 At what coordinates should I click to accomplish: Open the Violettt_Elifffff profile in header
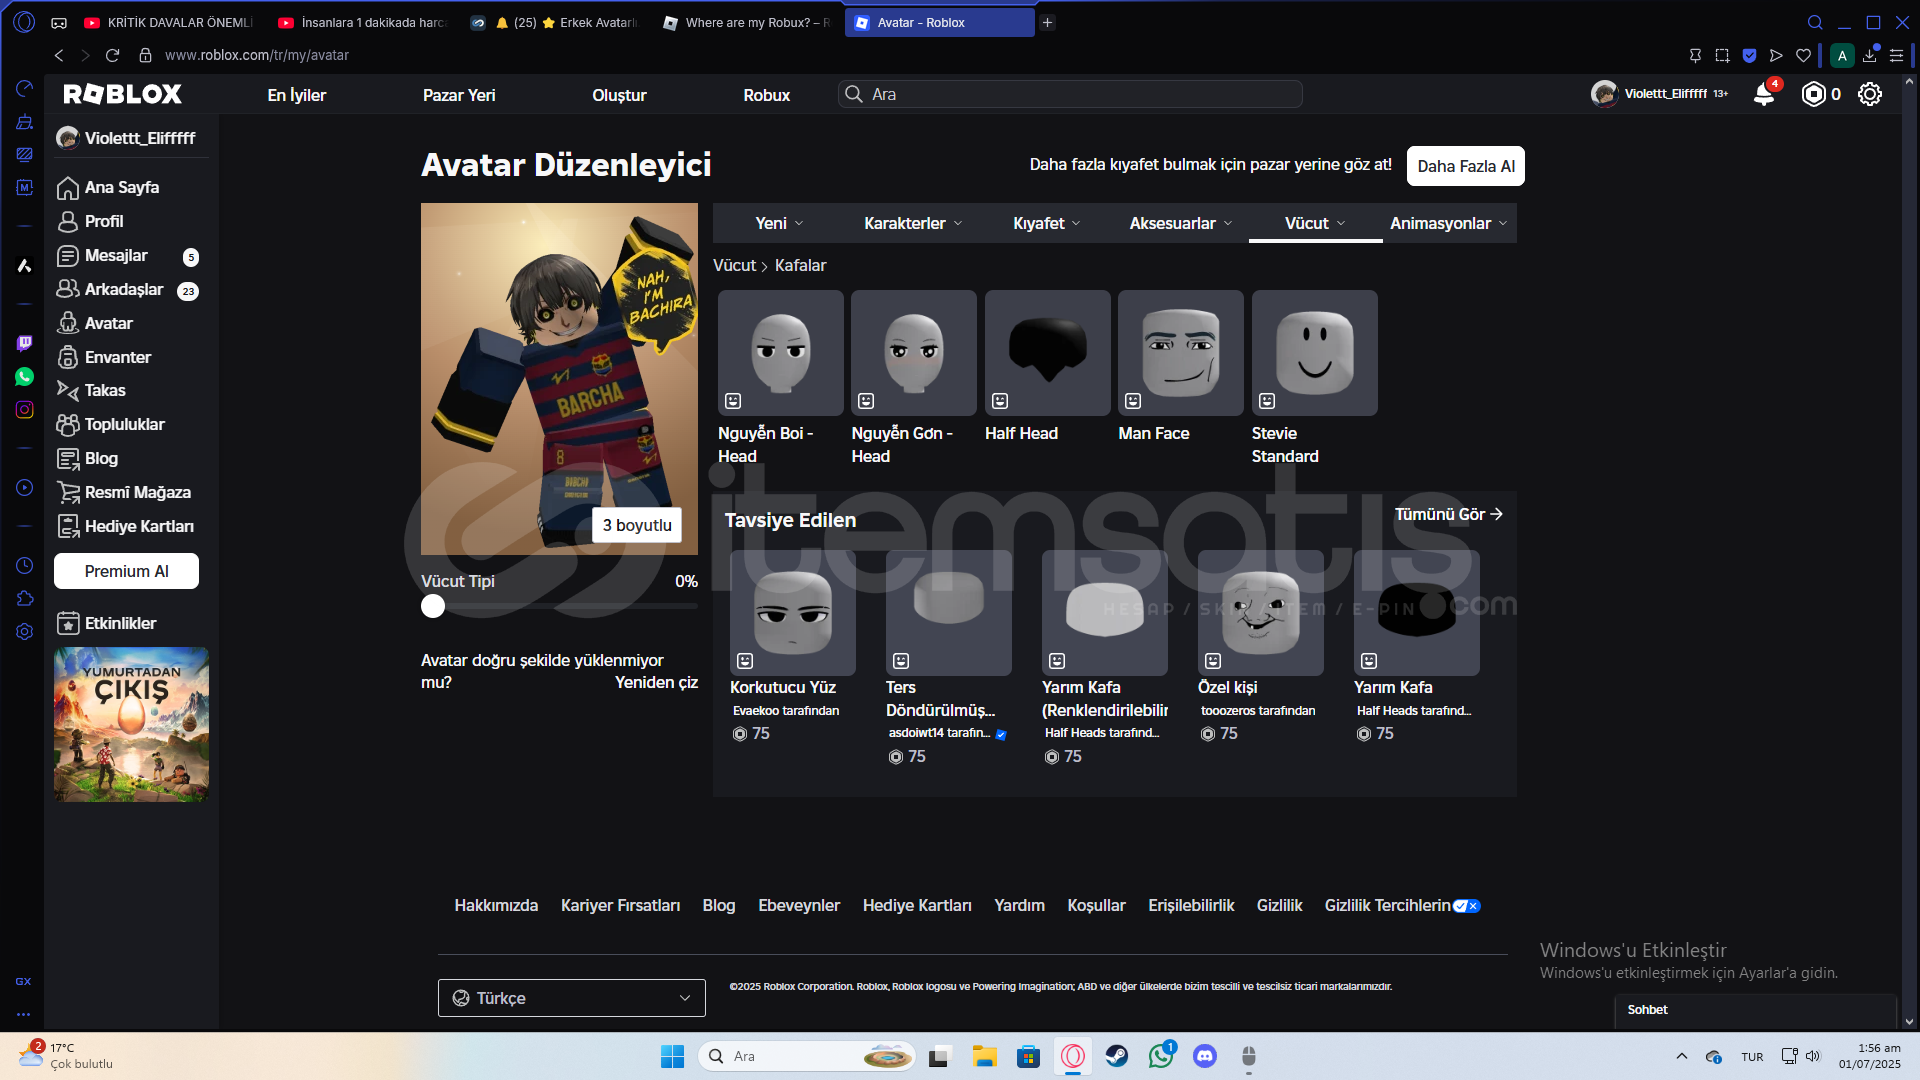coord(1659,94)
